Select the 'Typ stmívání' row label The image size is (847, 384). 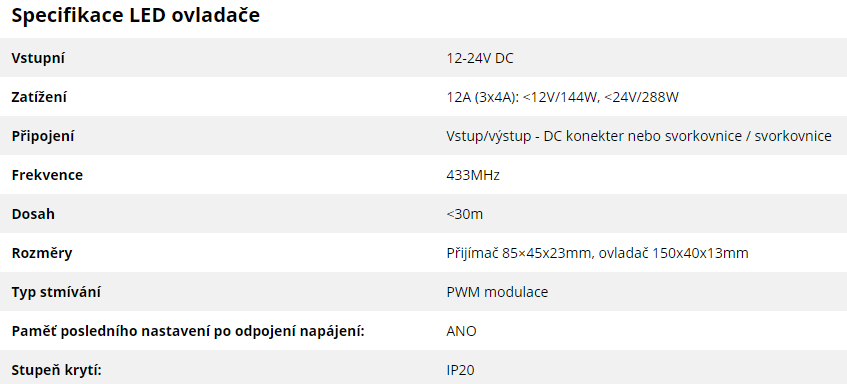pyautogui.click(x=56, y=292)
